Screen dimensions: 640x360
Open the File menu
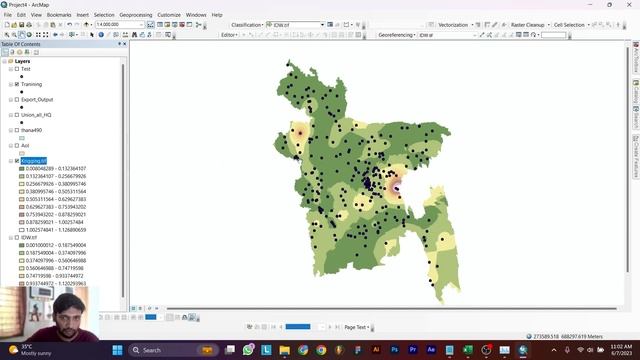tap(8, 15)
